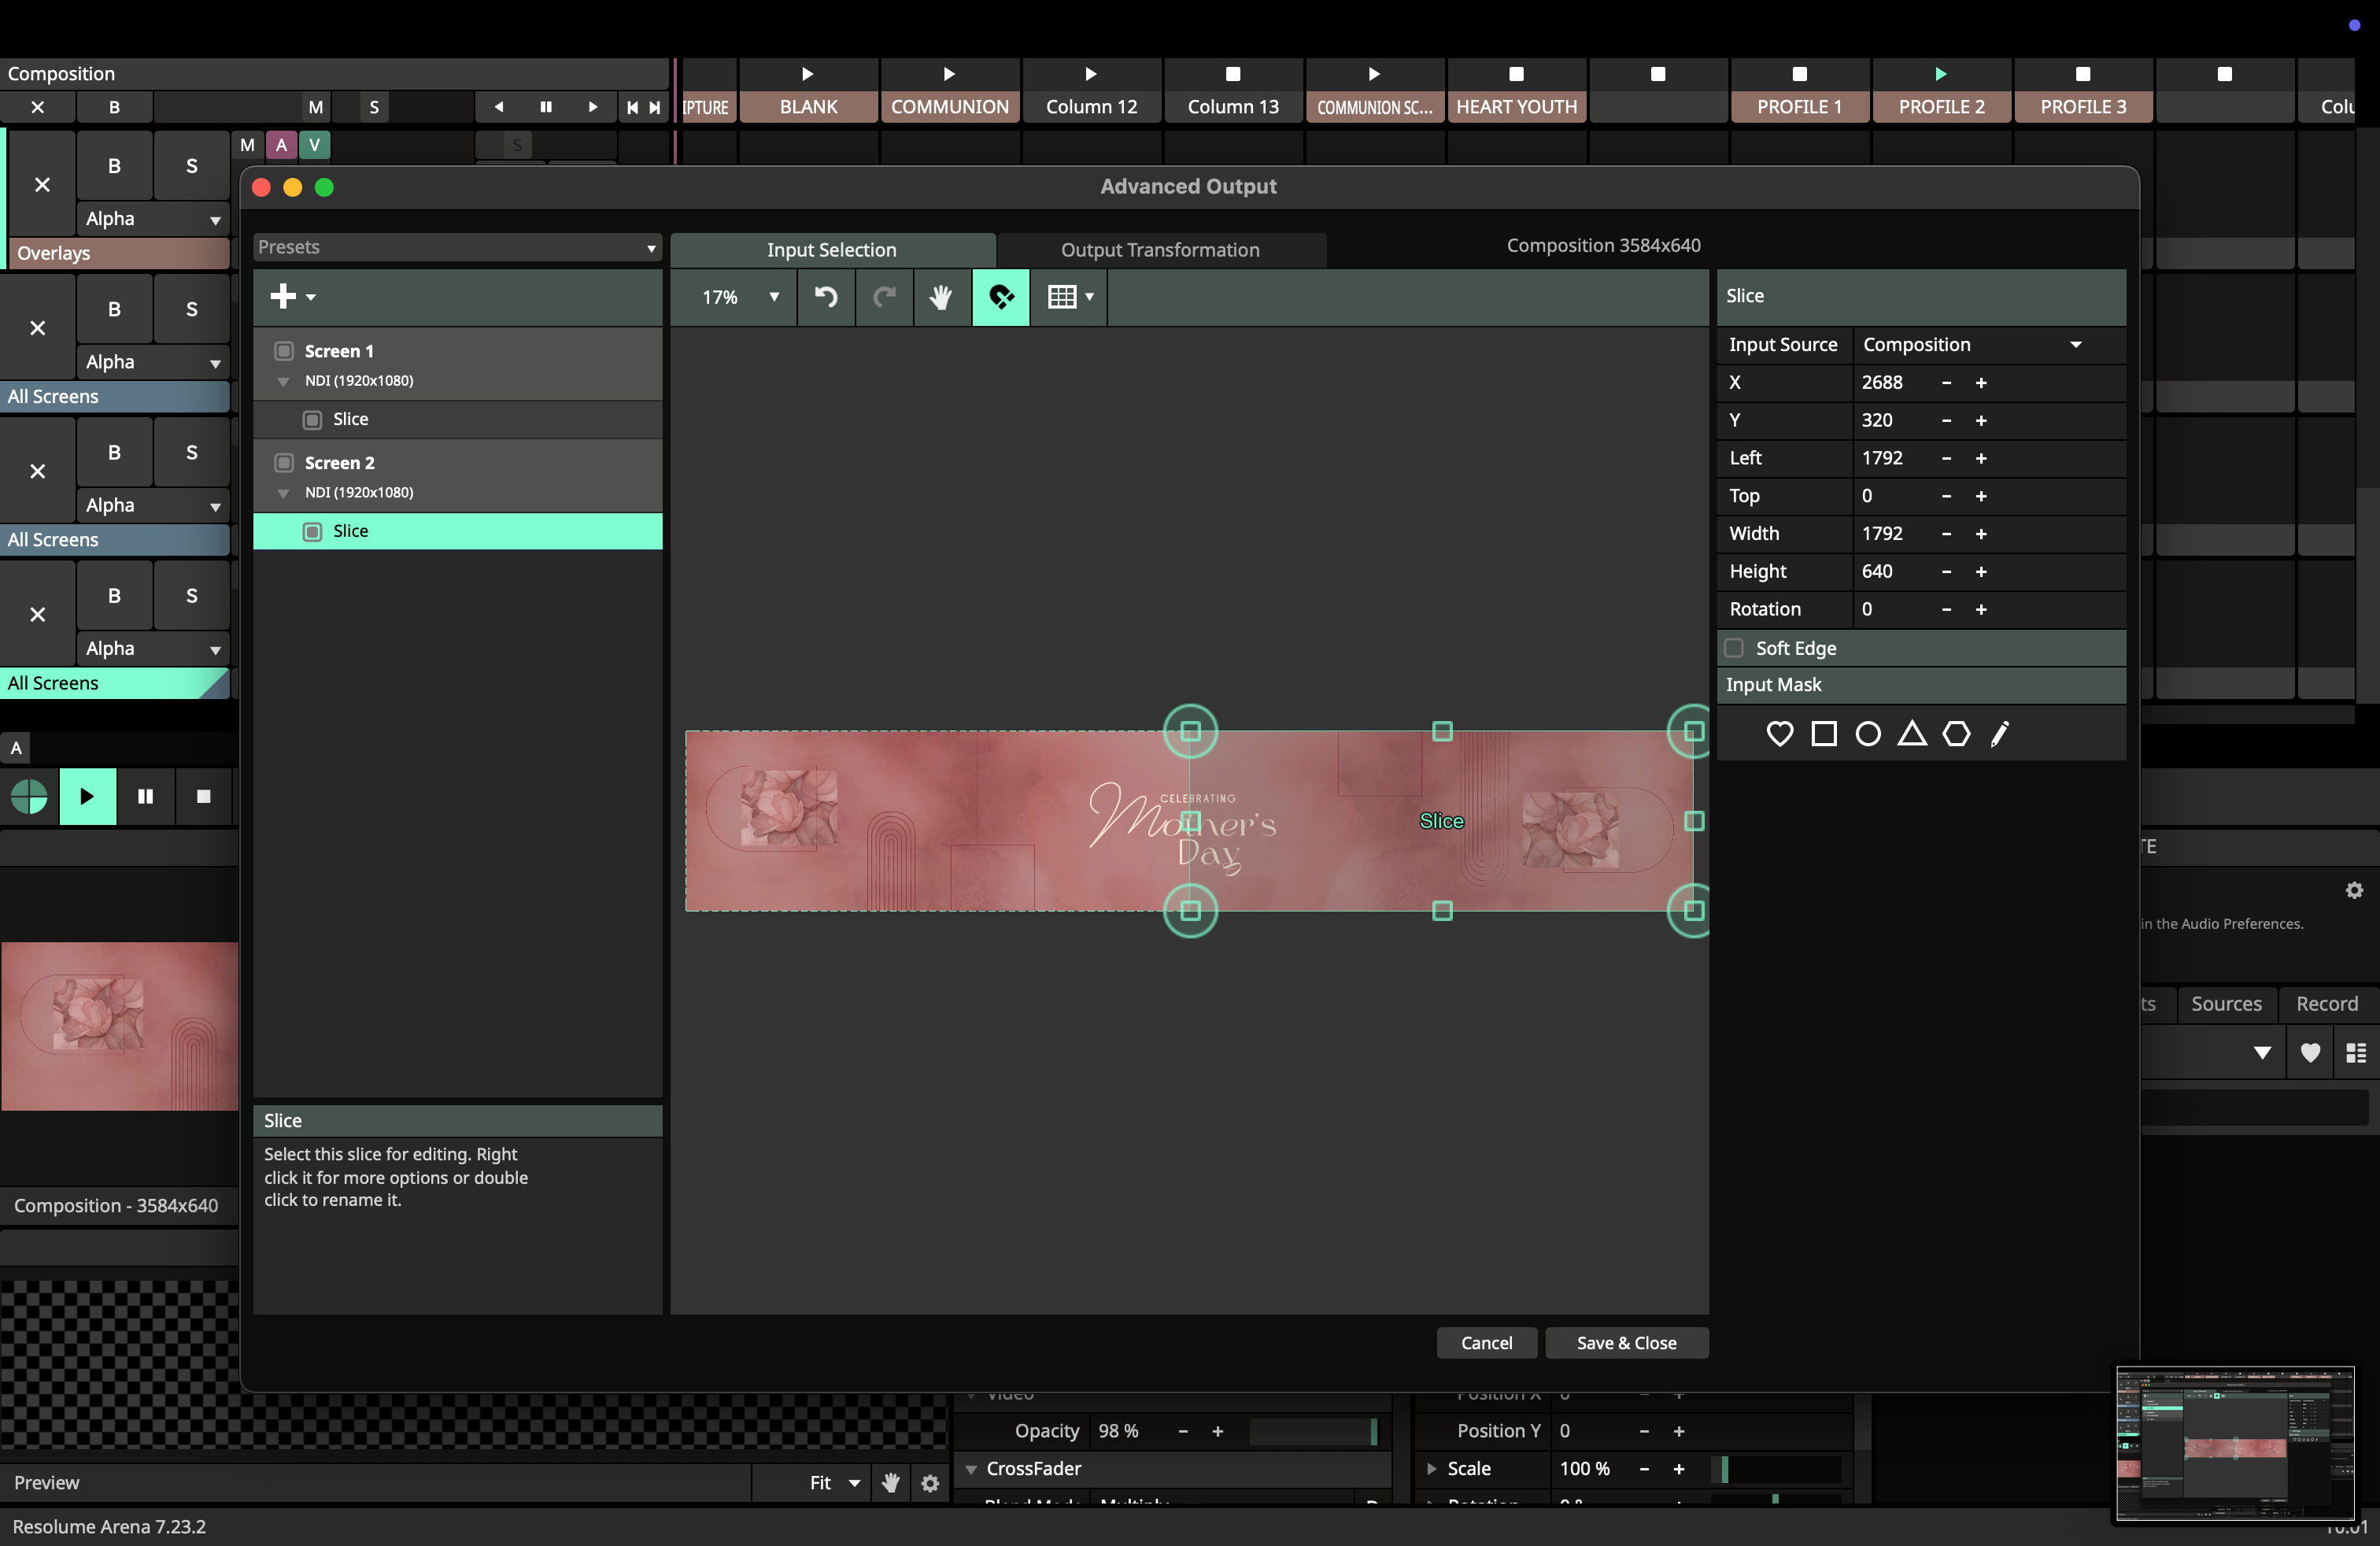Toggle Screen 1 checkbox
The image size is (2380, 1546).
tap(284, 351)
